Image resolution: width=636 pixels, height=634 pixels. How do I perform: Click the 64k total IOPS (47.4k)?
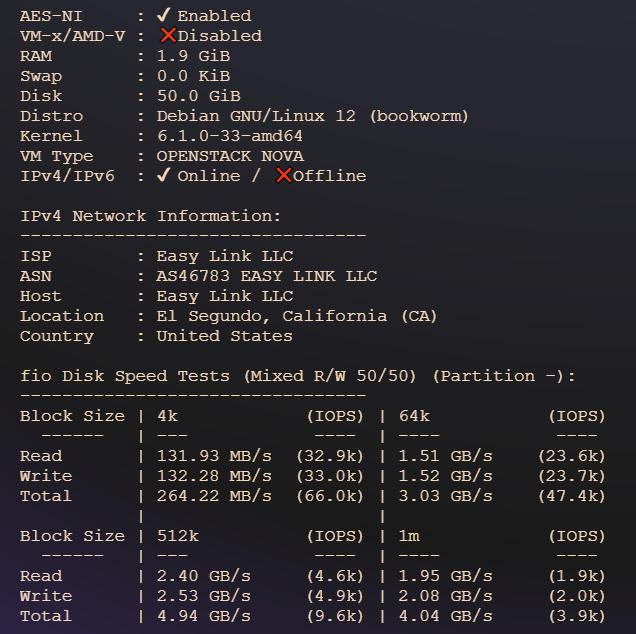(x=572, y=496)
